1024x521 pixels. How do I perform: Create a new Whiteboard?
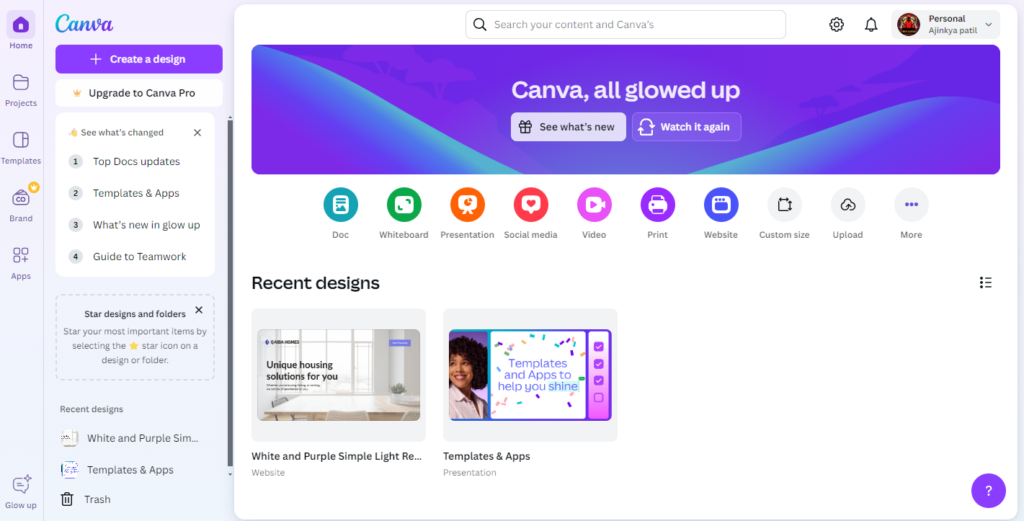(x=404, y=205)
